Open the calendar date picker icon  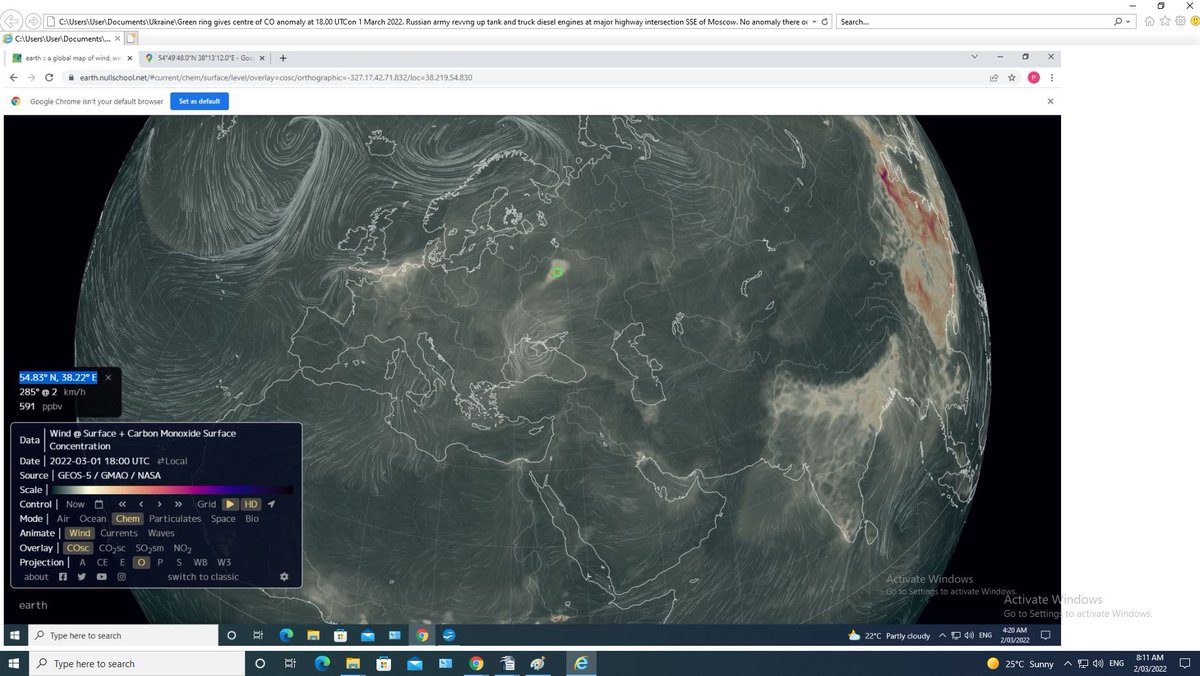click(x=99, y=504)
